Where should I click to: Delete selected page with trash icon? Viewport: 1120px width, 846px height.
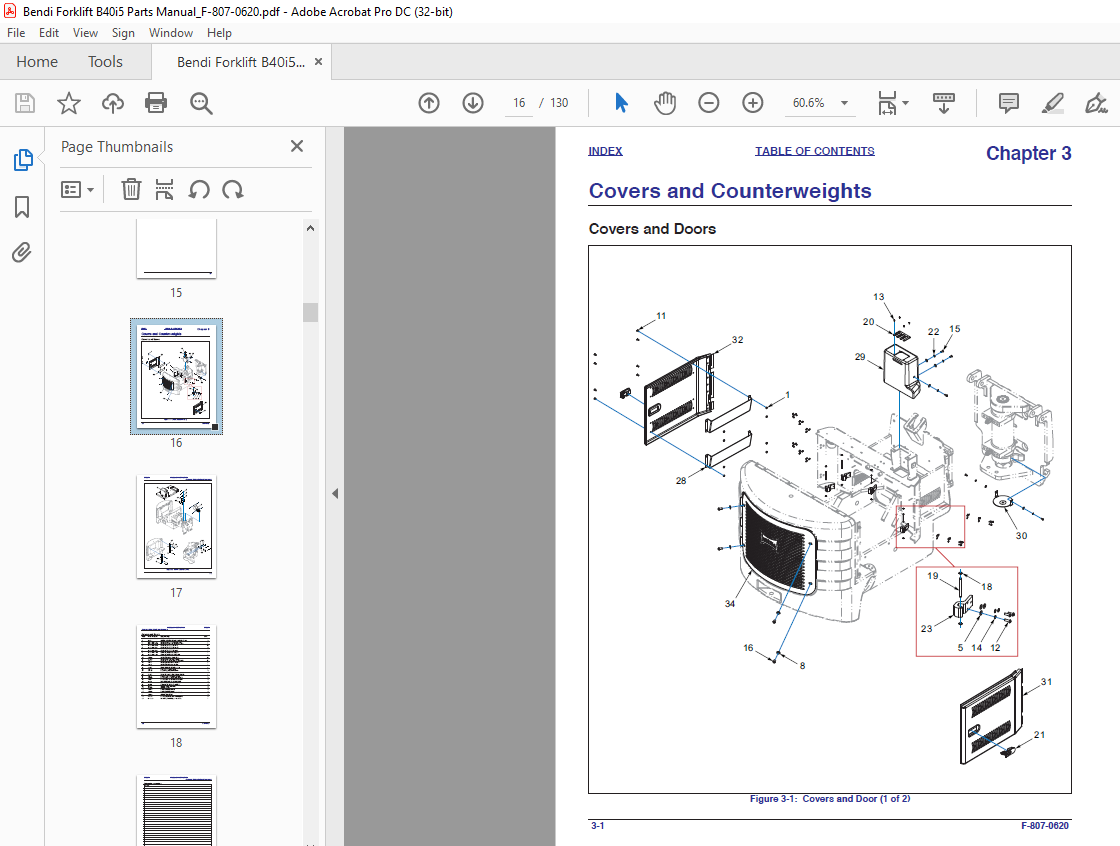(x=131, y=189)
